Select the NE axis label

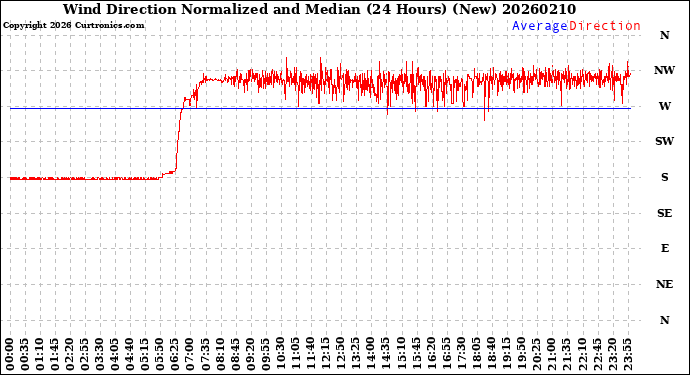click(x=664, y=284)
